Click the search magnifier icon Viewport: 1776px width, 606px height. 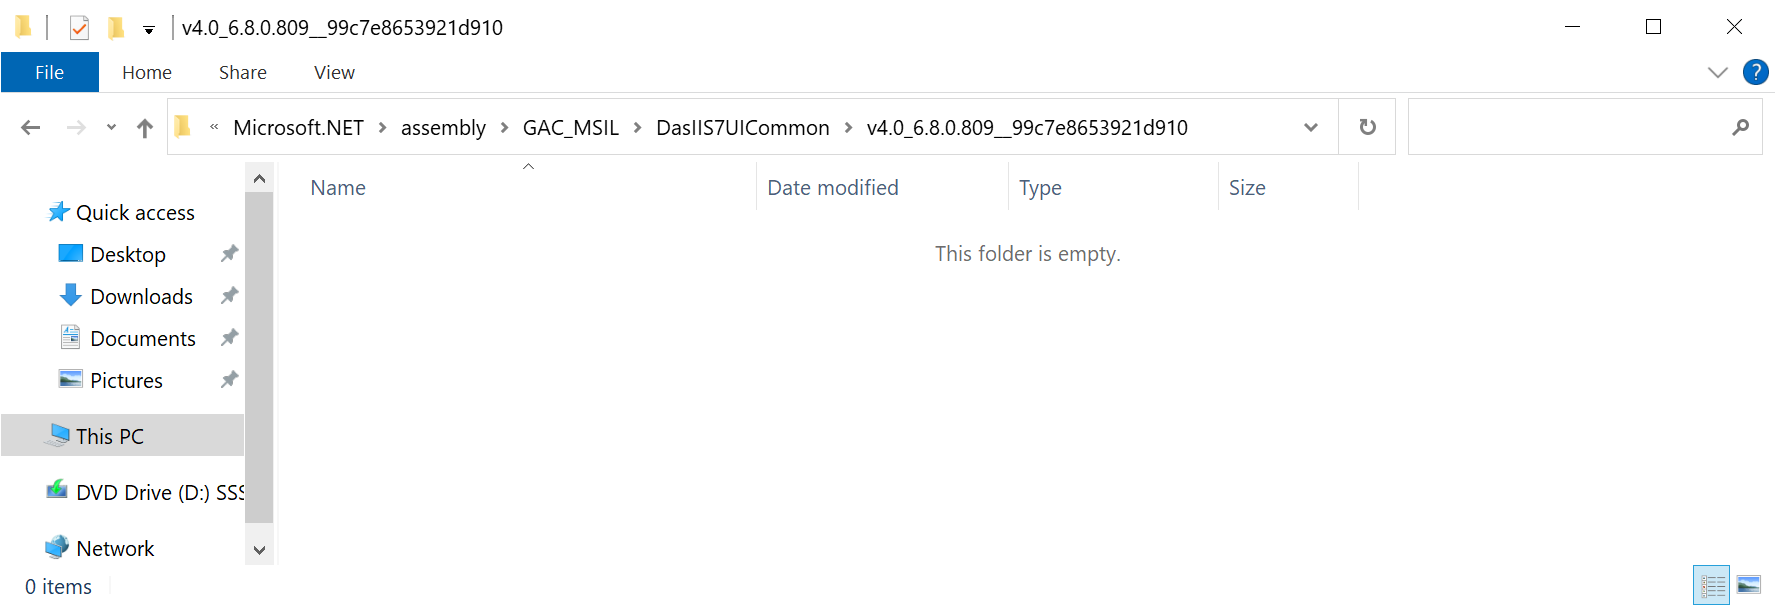pos(1741,127)
